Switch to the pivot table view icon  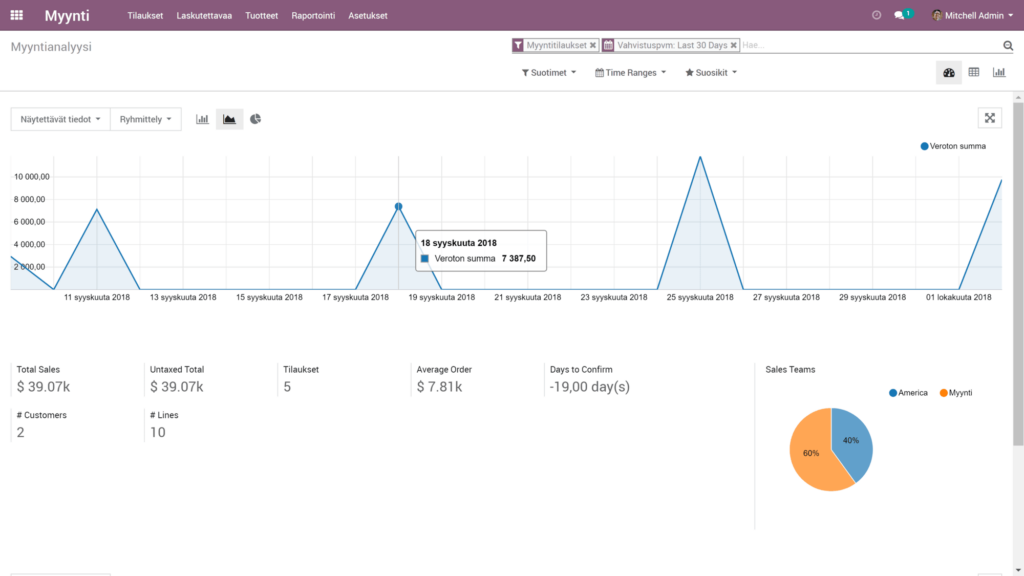click(x=972, y=72)
